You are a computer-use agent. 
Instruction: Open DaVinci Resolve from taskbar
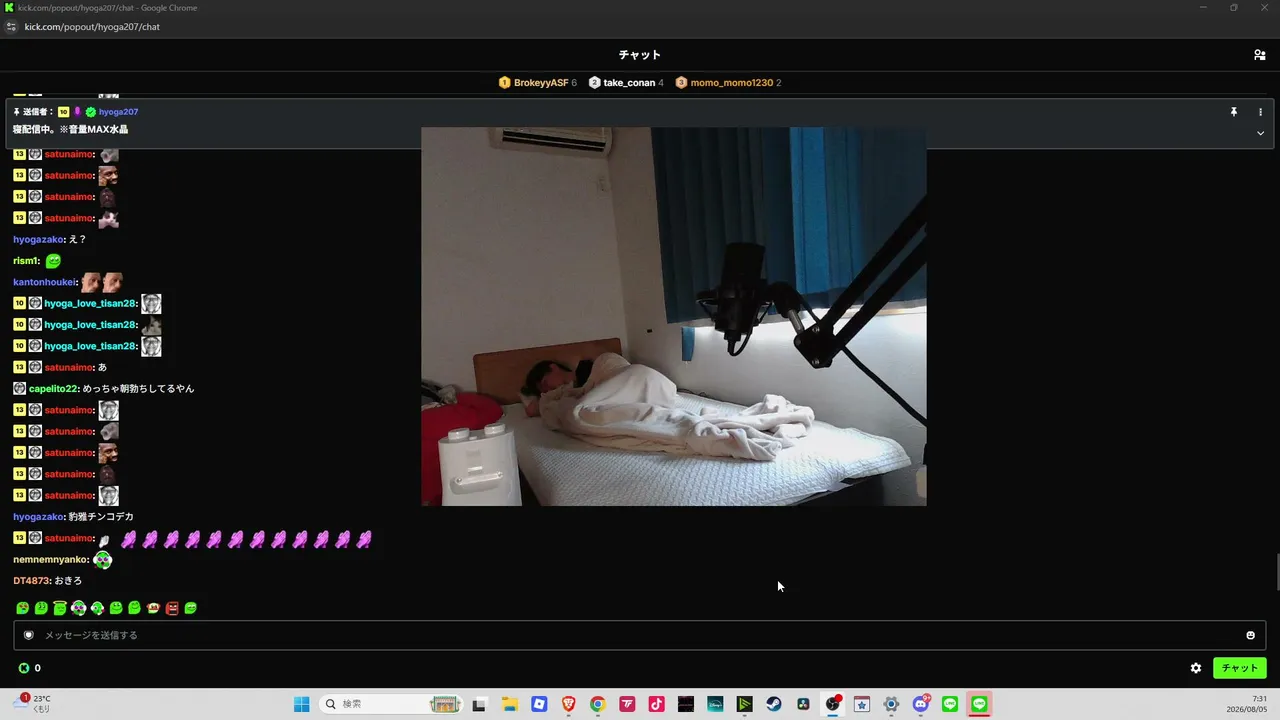coord(803,704)
